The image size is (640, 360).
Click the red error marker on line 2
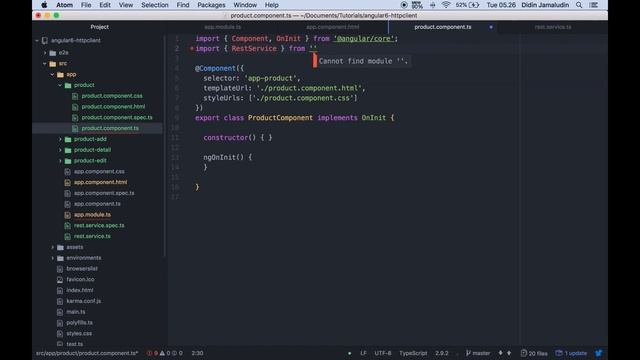click(191, 49)
